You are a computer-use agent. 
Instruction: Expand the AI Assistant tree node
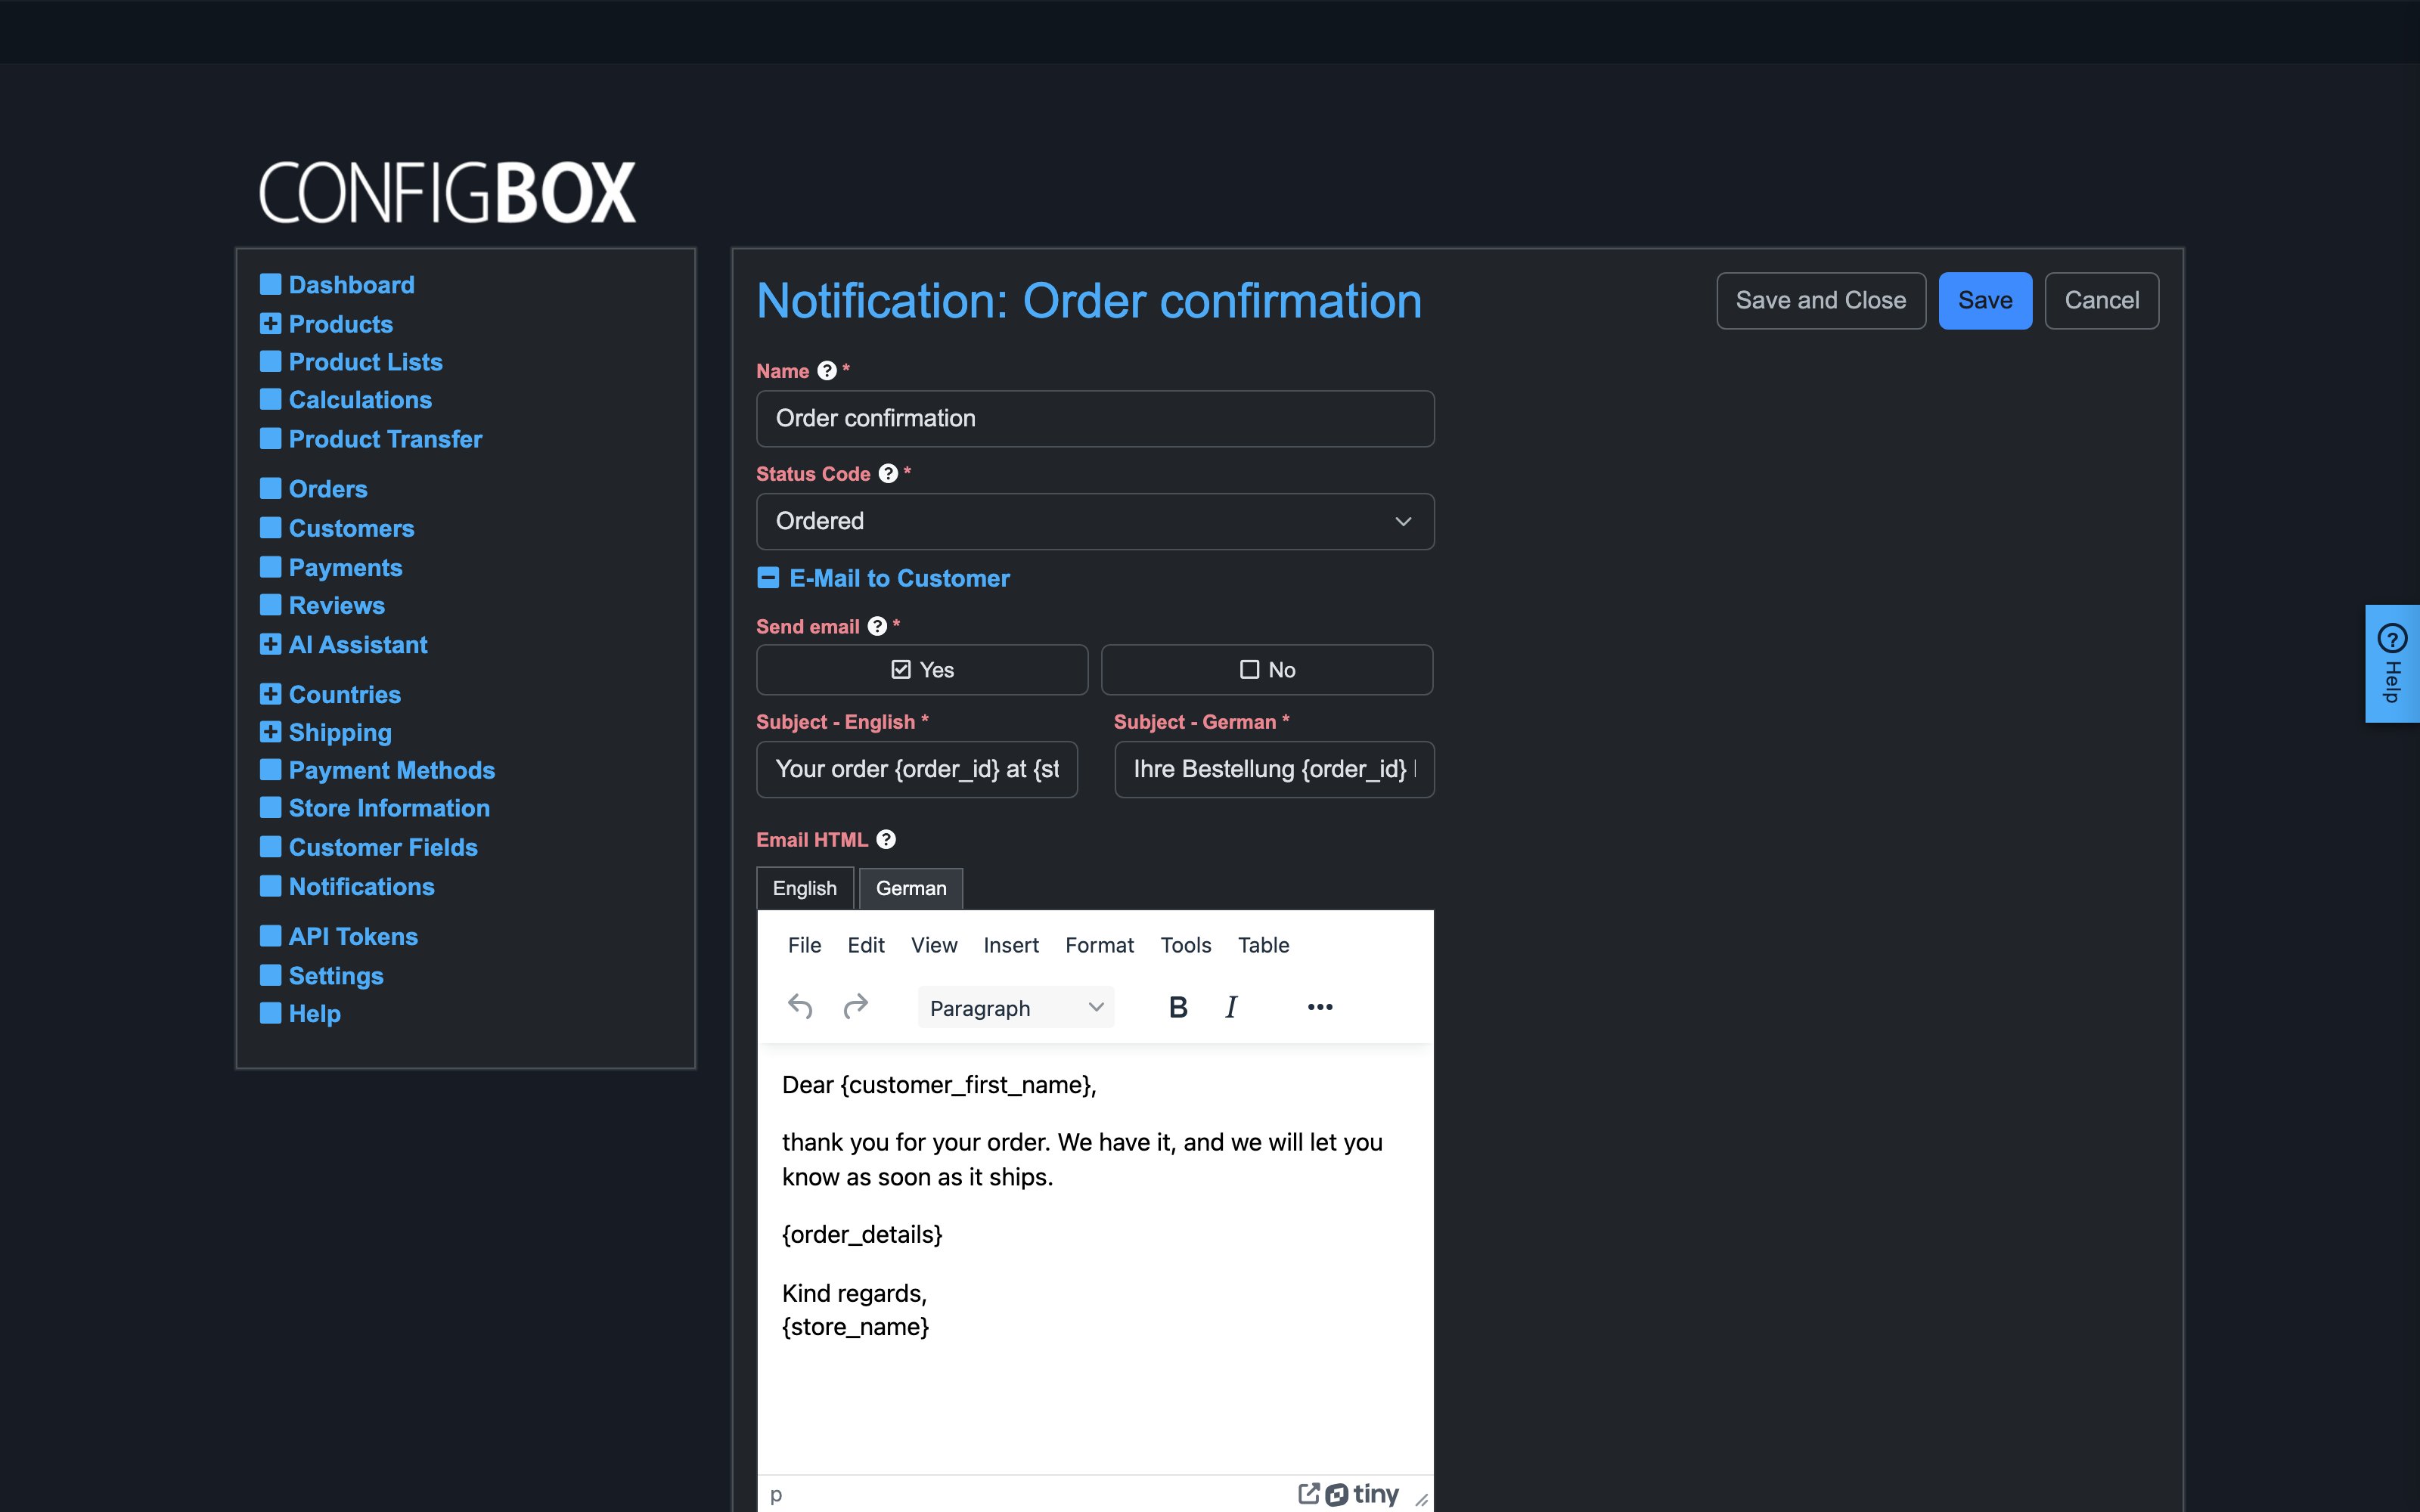tap(270, 644)
